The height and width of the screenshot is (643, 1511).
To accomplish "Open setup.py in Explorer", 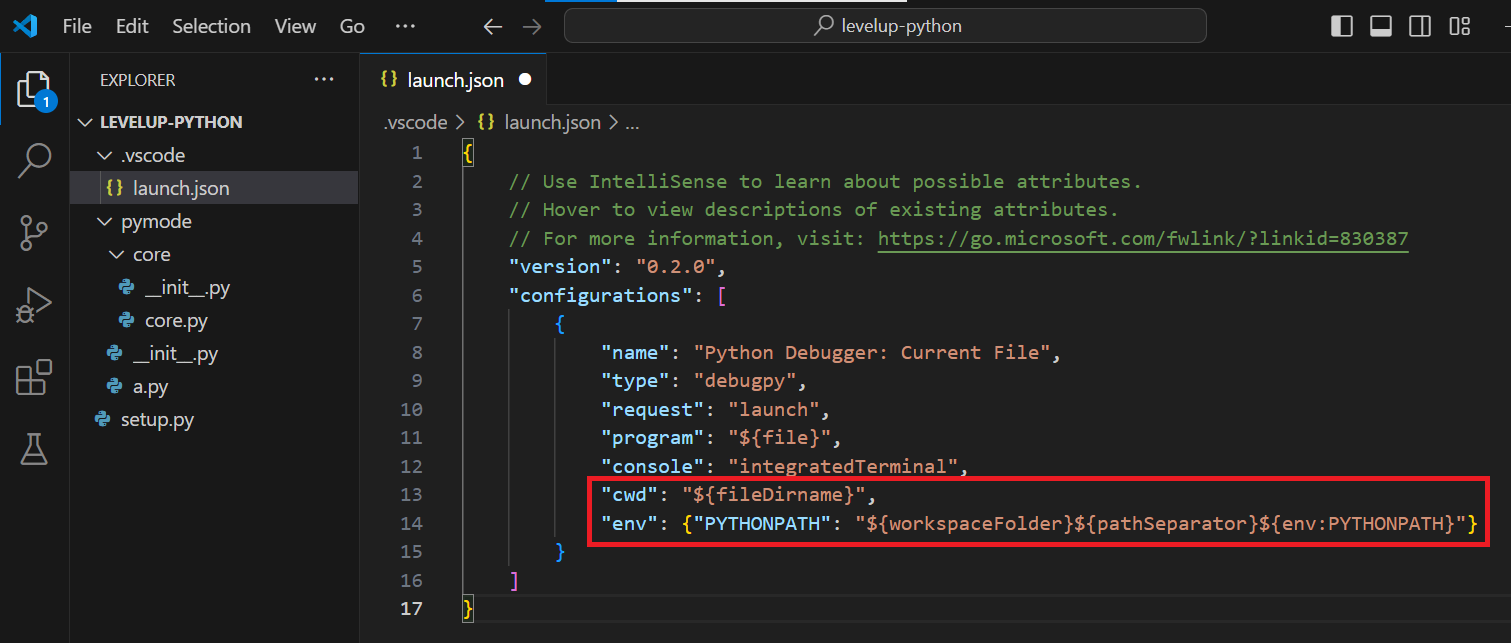I will 213,420.
